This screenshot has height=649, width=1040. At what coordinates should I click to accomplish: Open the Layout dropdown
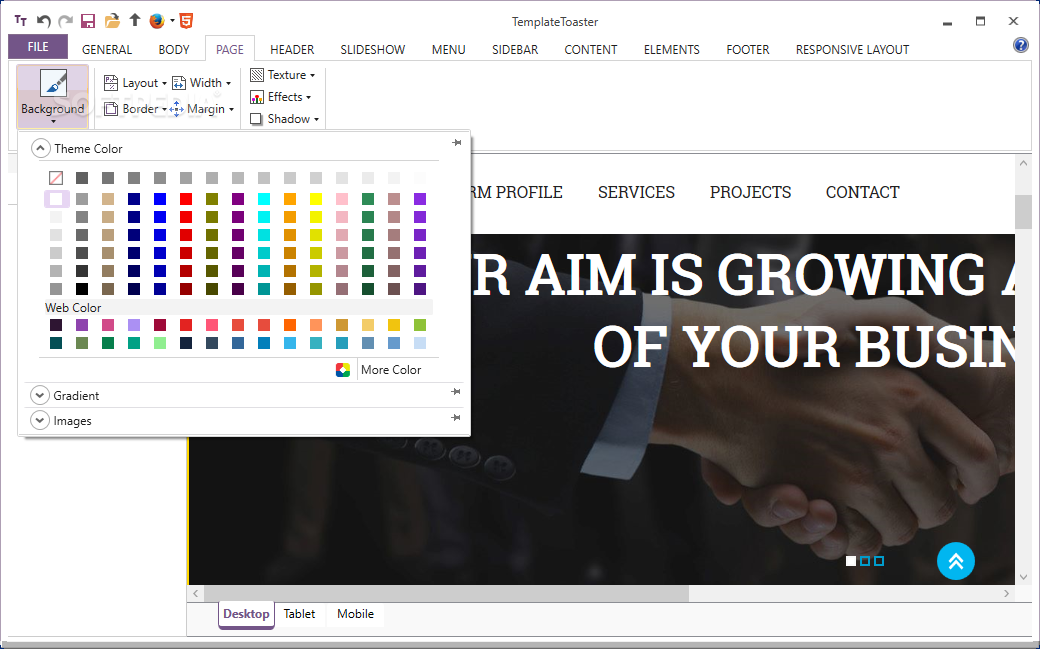[135, 83]
